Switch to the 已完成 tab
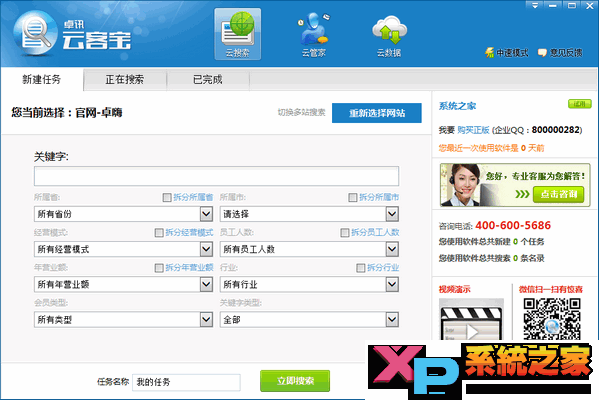This screenshot has width=599, height=400. [x=208, y=79]
